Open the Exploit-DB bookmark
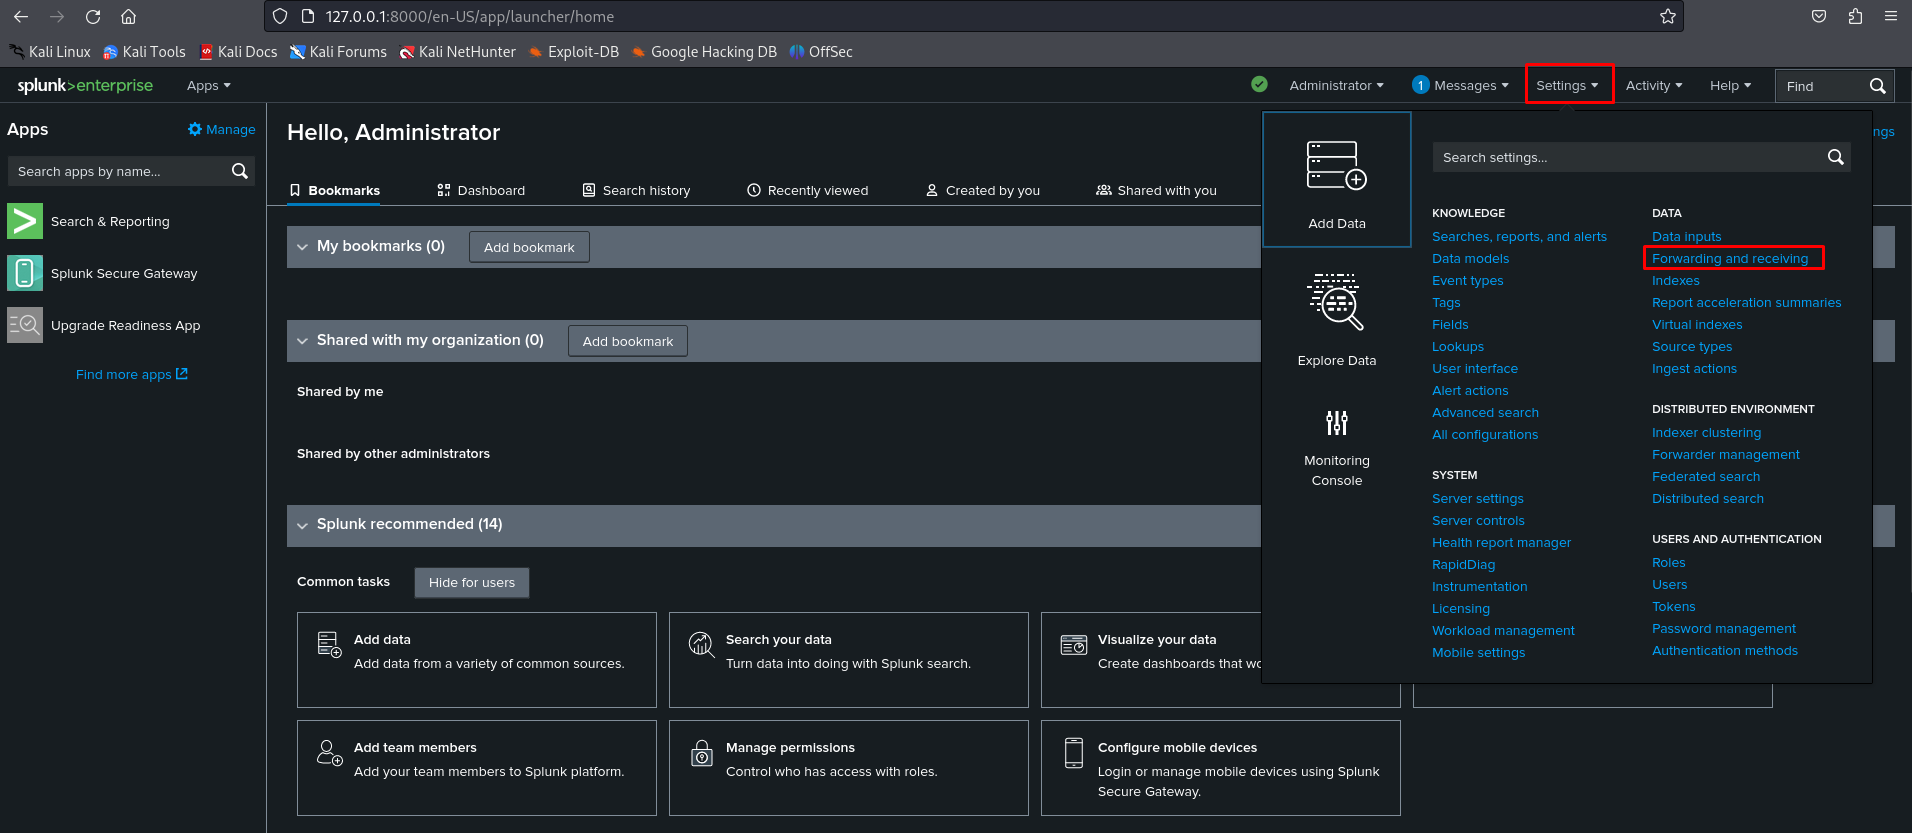Image resolution: width=1912 pixels, height=833 pixels. point(573,51)
